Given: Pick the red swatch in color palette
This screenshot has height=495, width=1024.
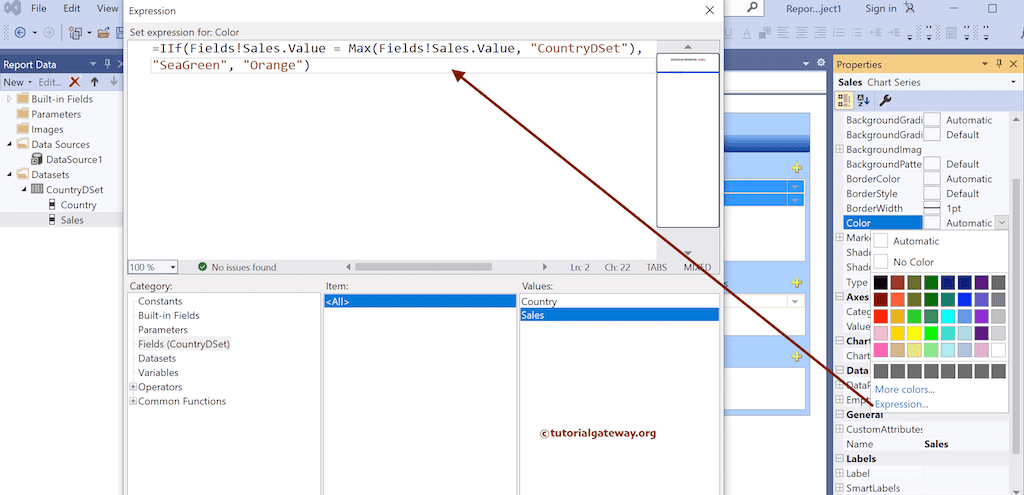Looking at the screenshot, I should pos(881,316).
